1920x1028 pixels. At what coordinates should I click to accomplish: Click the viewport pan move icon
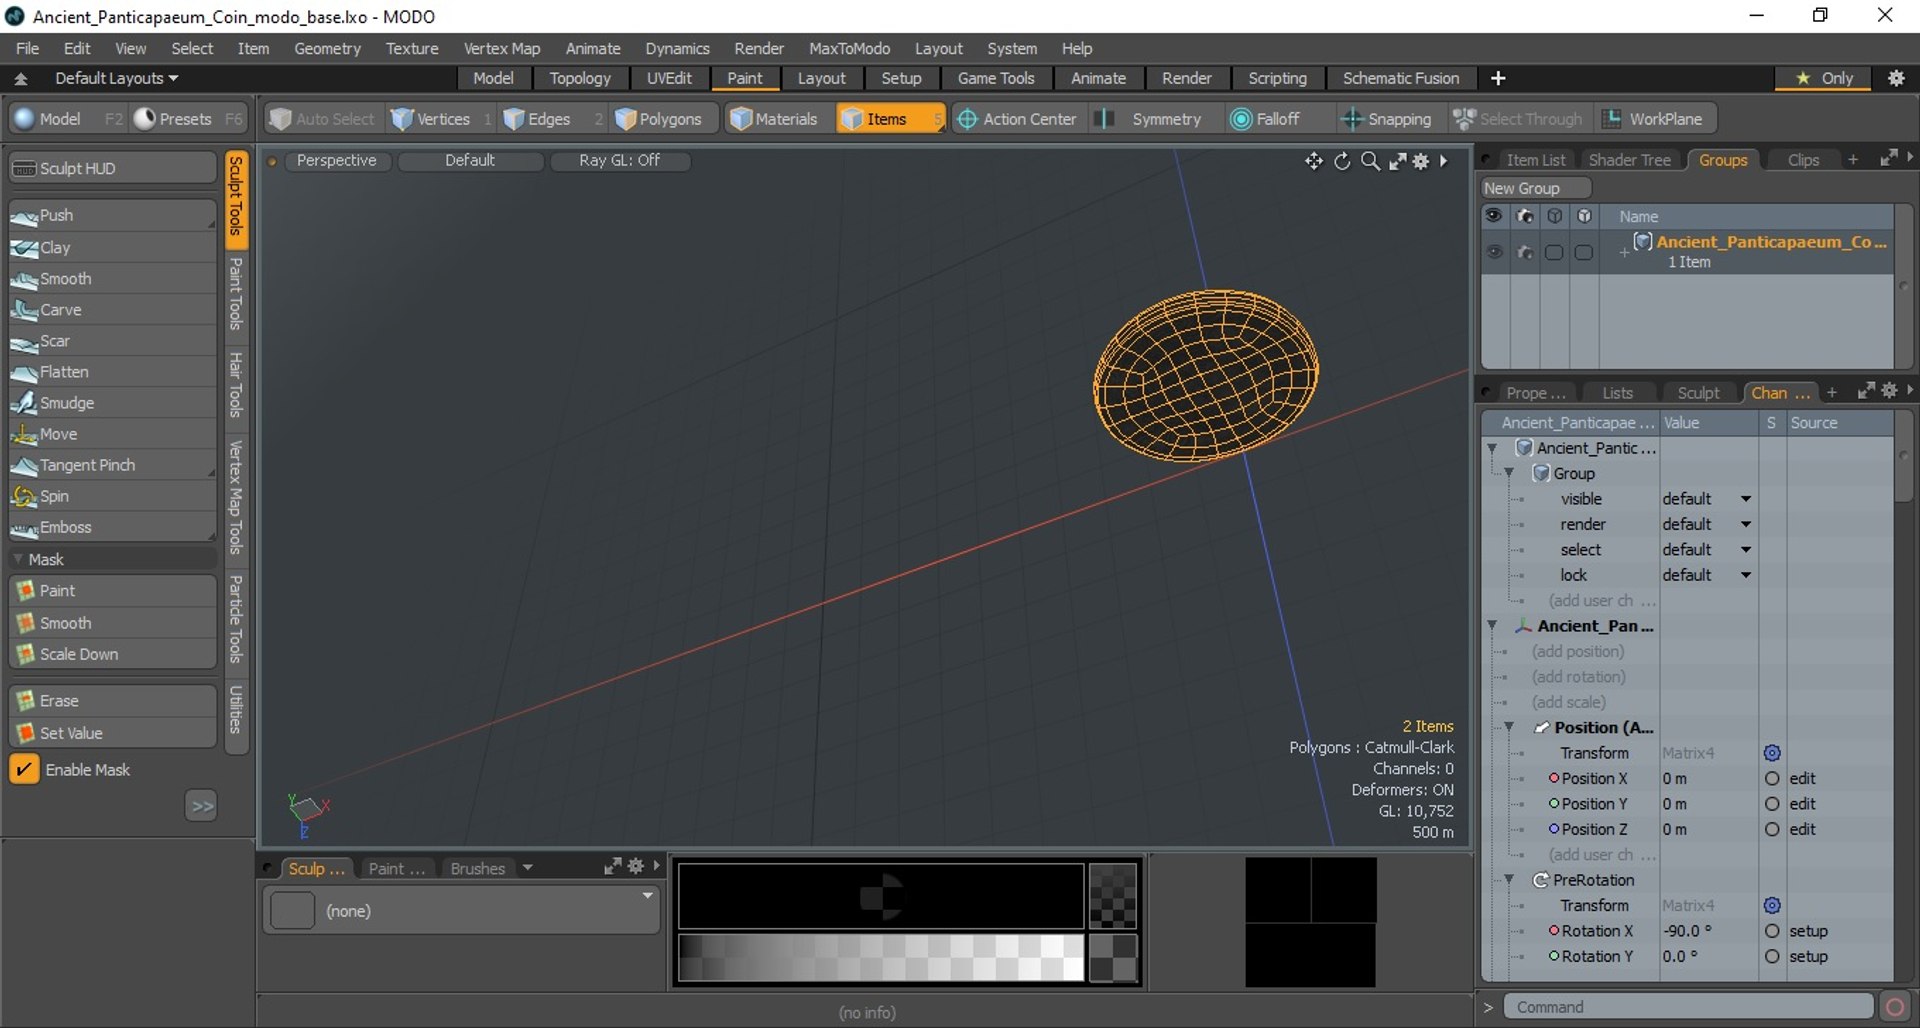click(x=1313, y=161)
